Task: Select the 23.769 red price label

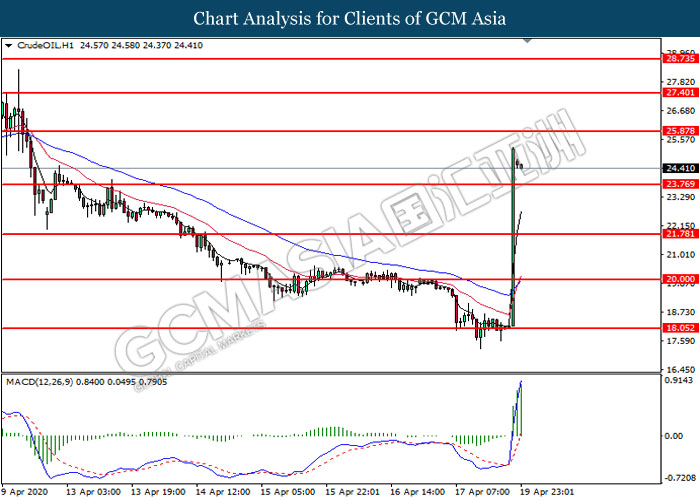Action: click(x=680, y=184)
